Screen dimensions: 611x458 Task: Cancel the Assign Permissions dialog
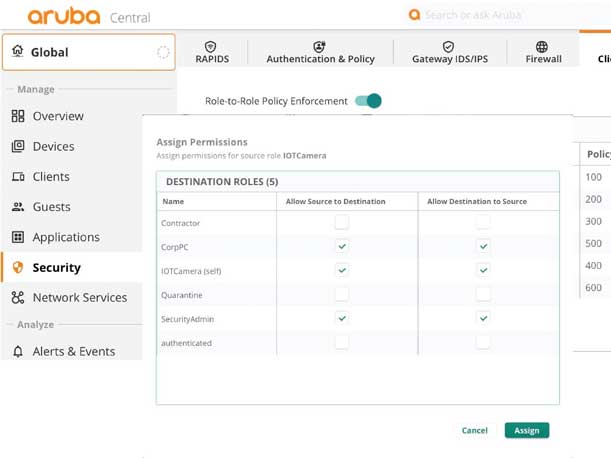475,430
